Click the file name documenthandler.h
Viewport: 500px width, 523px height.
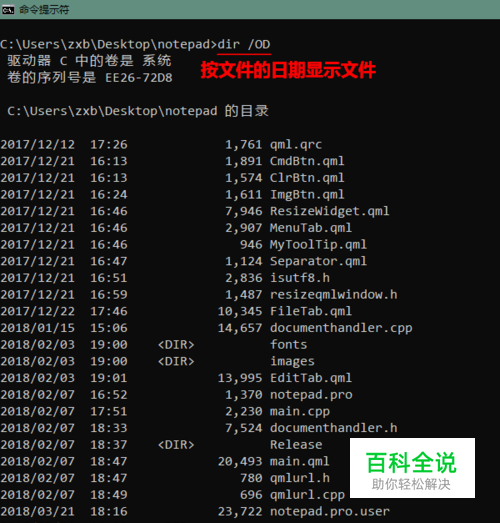point(334,428)
